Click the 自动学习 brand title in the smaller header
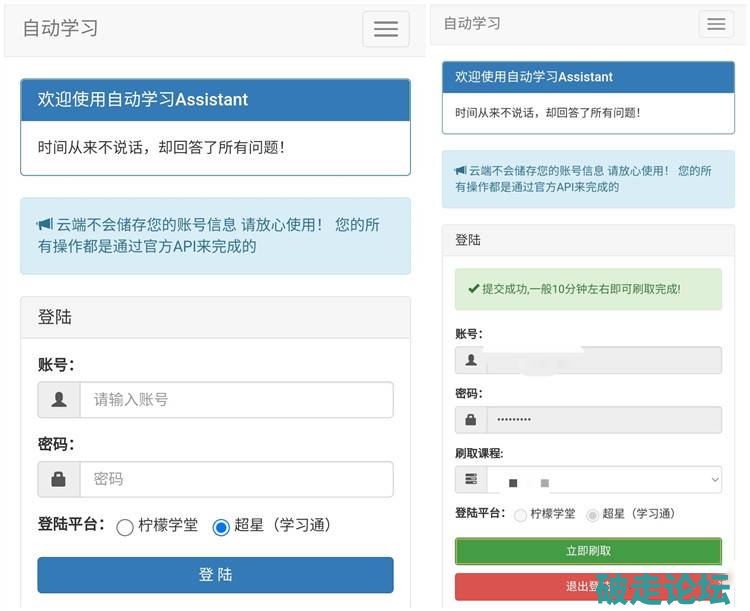The height and width of the screenshot is (611, 750). point(472,24)
